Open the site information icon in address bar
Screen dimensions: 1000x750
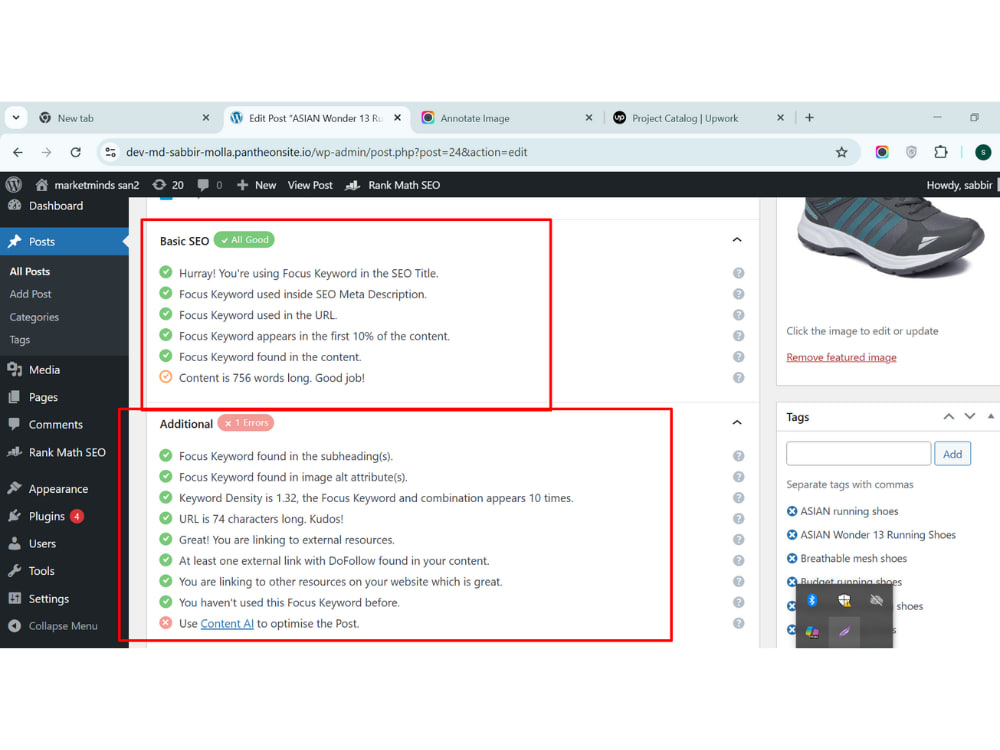pyautogui.click(x=110, y=152)
